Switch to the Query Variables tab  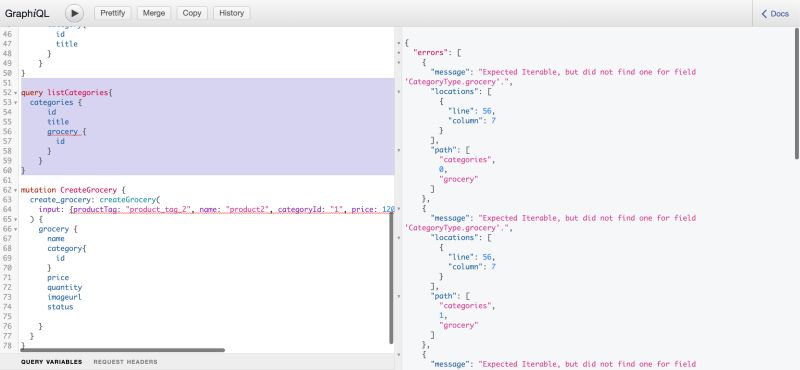52,362
